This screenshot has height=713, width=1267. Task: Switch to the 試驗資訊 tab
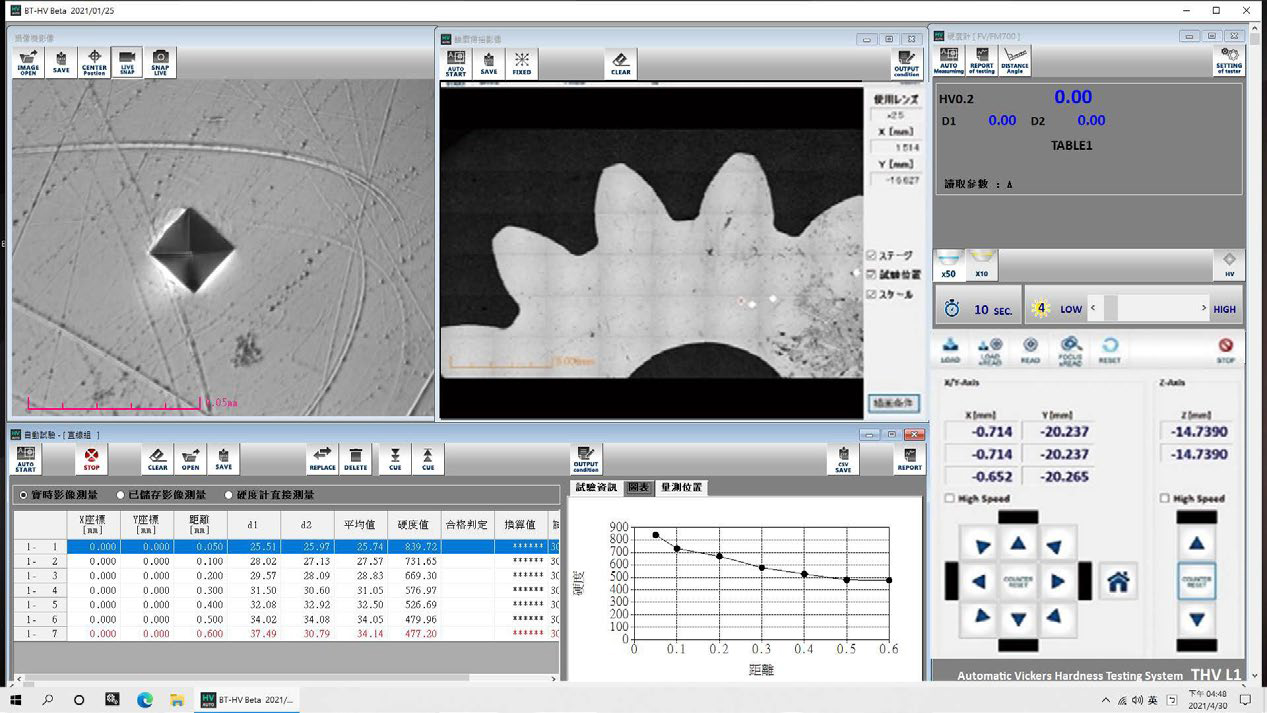click(595, 488)
